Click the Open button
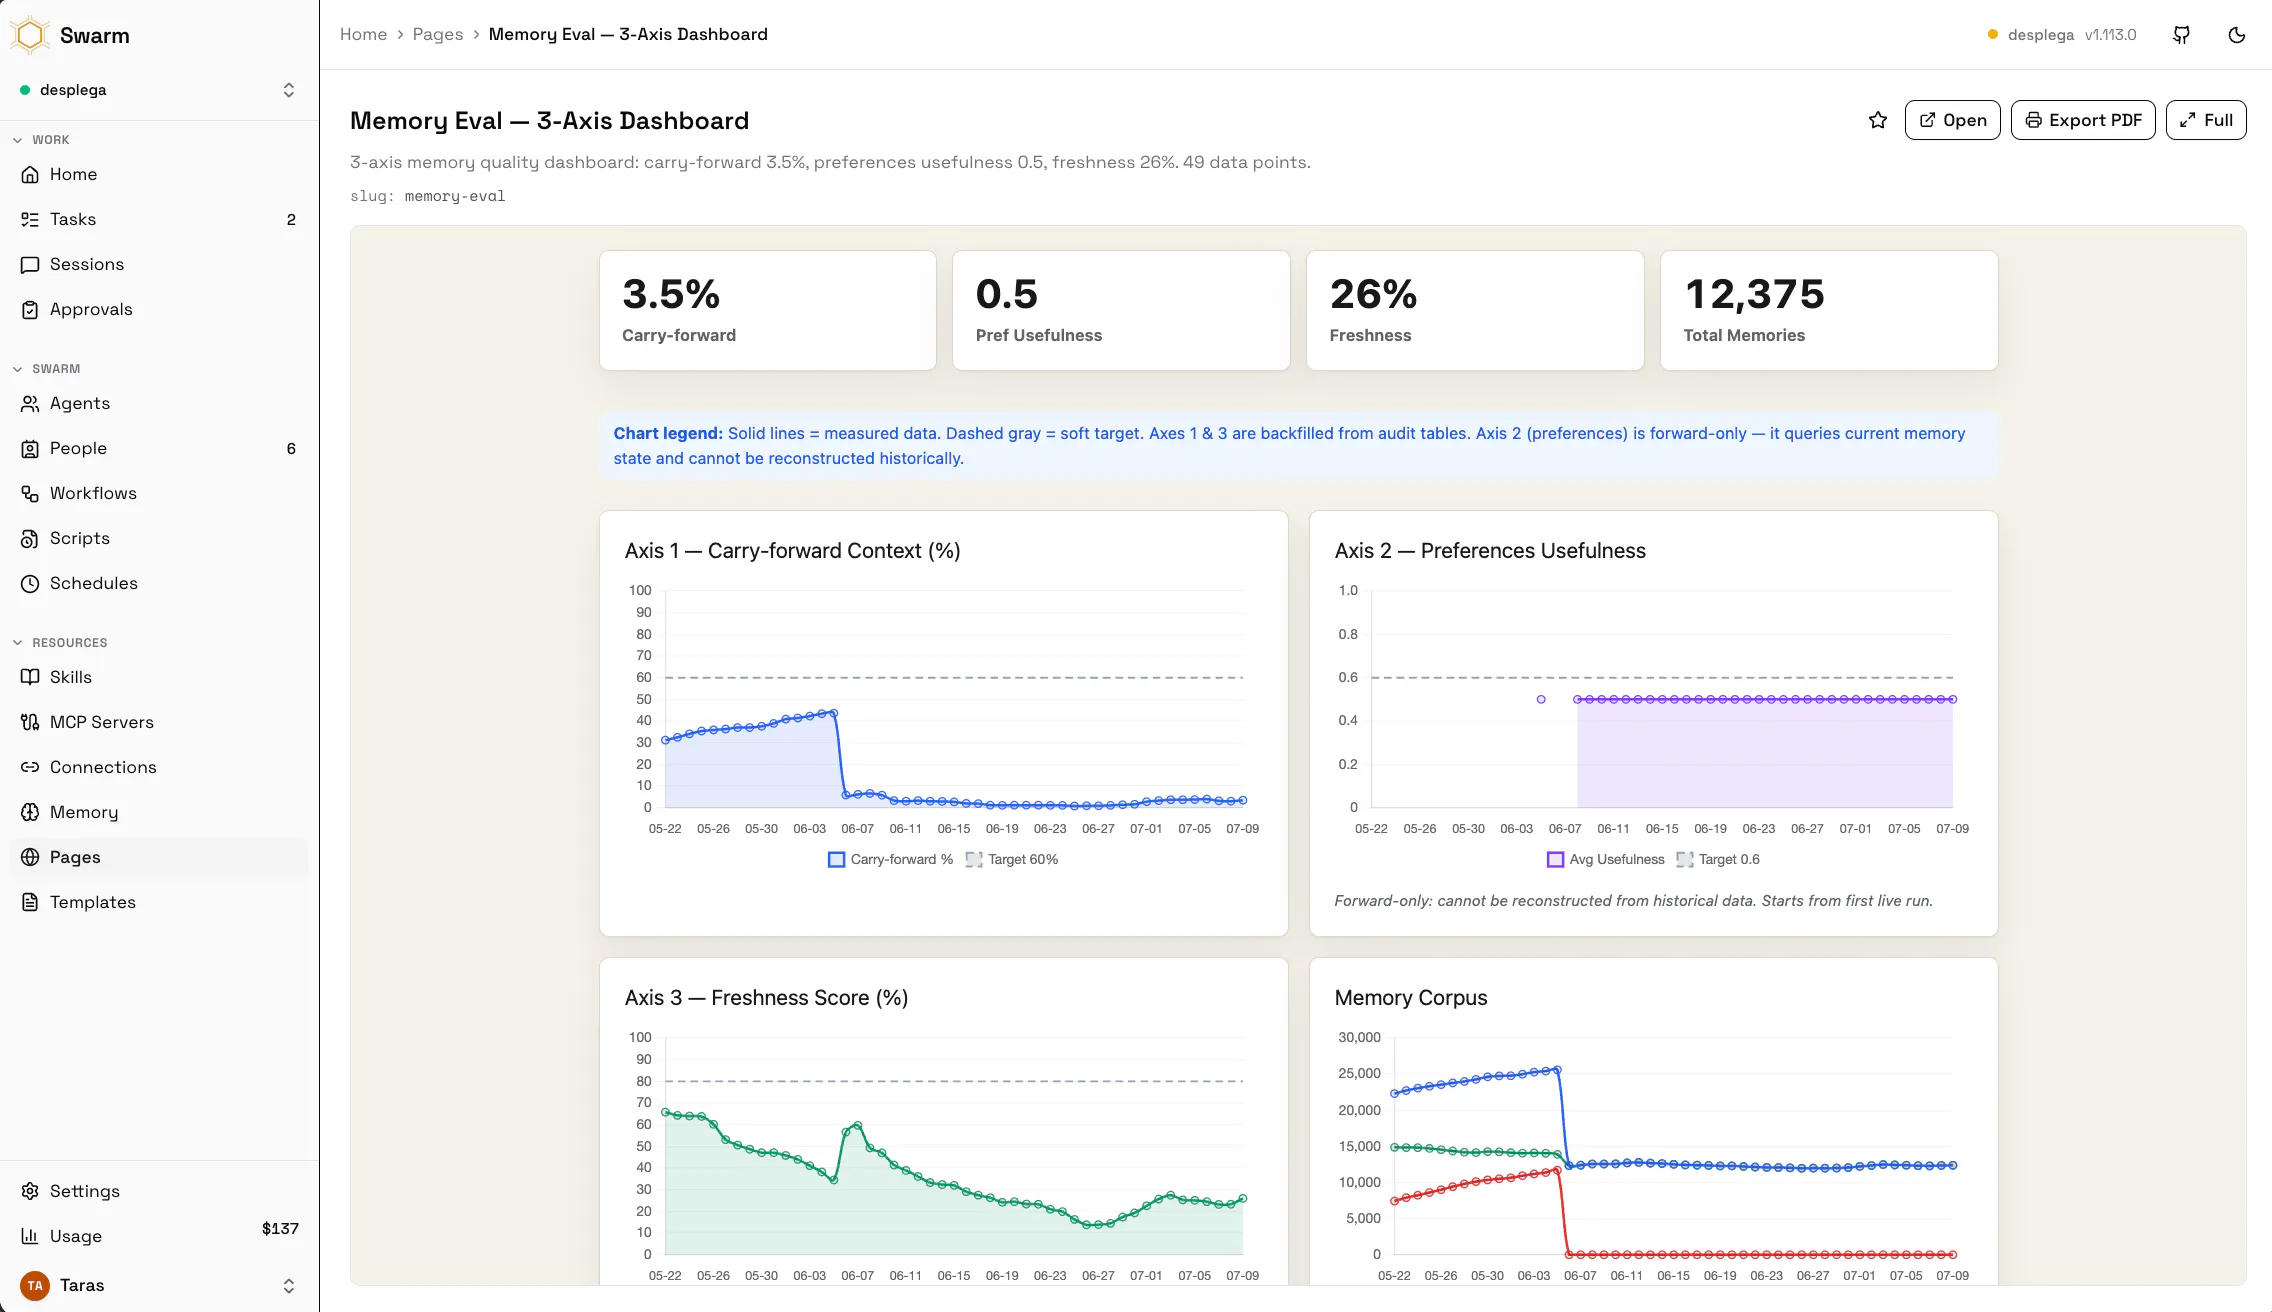The width and height of the screenshot is (2272, 1312). coord(1952,120)
